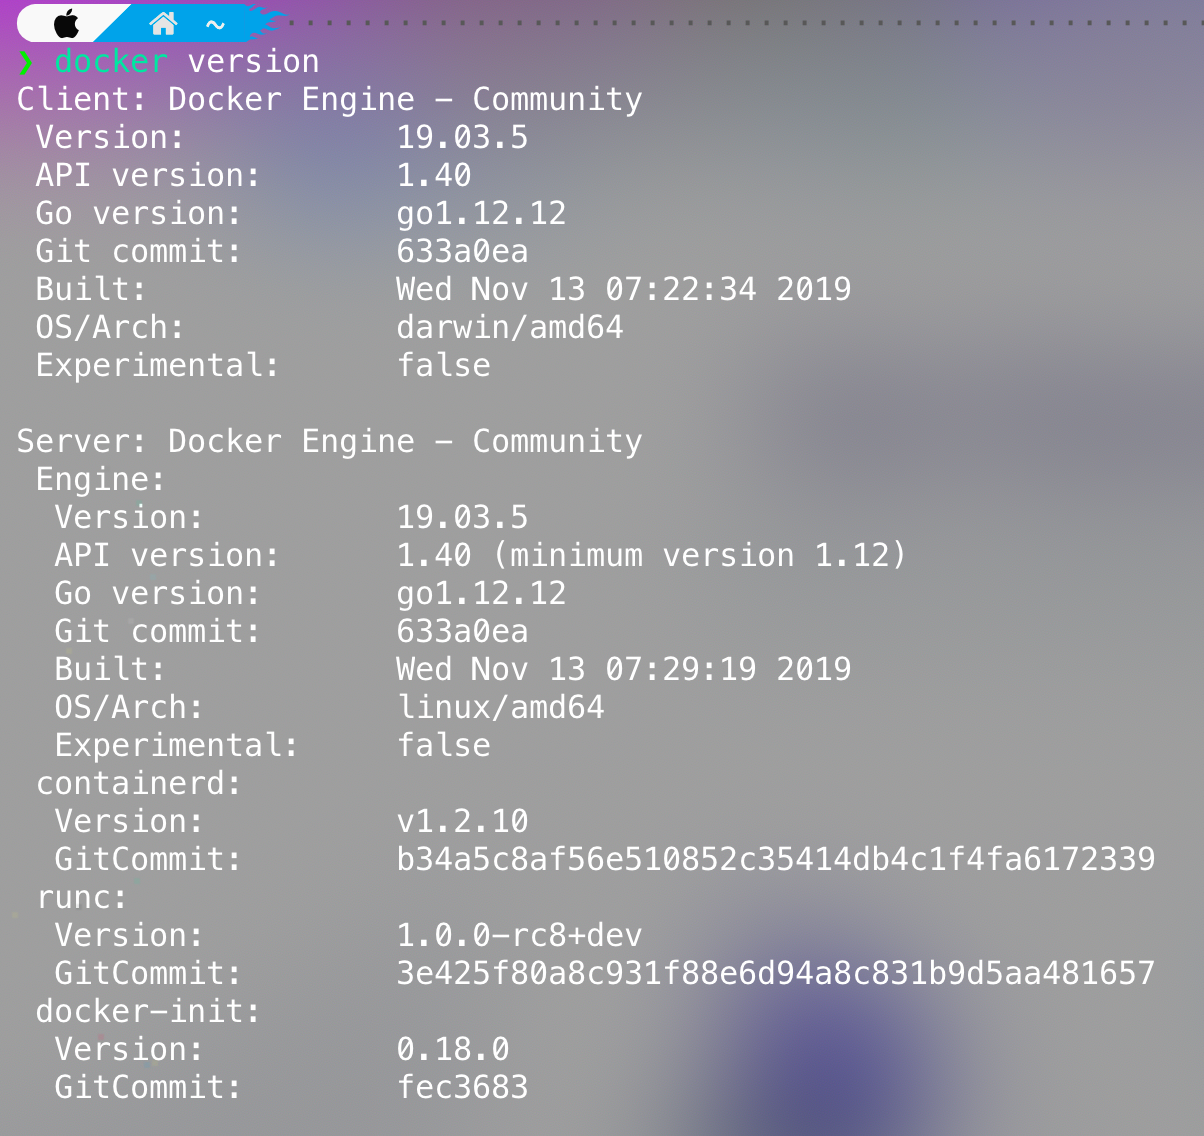Click the containerd version v1.2.10
Image resolution: width=1204 pixels, height=1136 pixels.
point(462,822)
